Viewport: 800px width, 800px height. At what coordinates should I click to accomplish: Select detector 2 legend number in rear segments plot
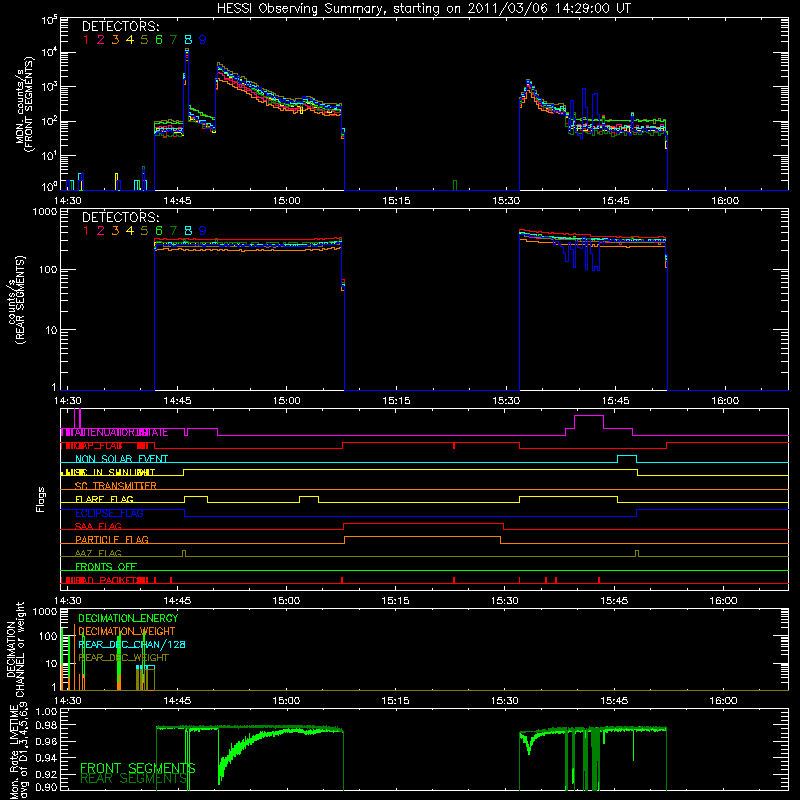pyautogui.click(x=101, y=231)
